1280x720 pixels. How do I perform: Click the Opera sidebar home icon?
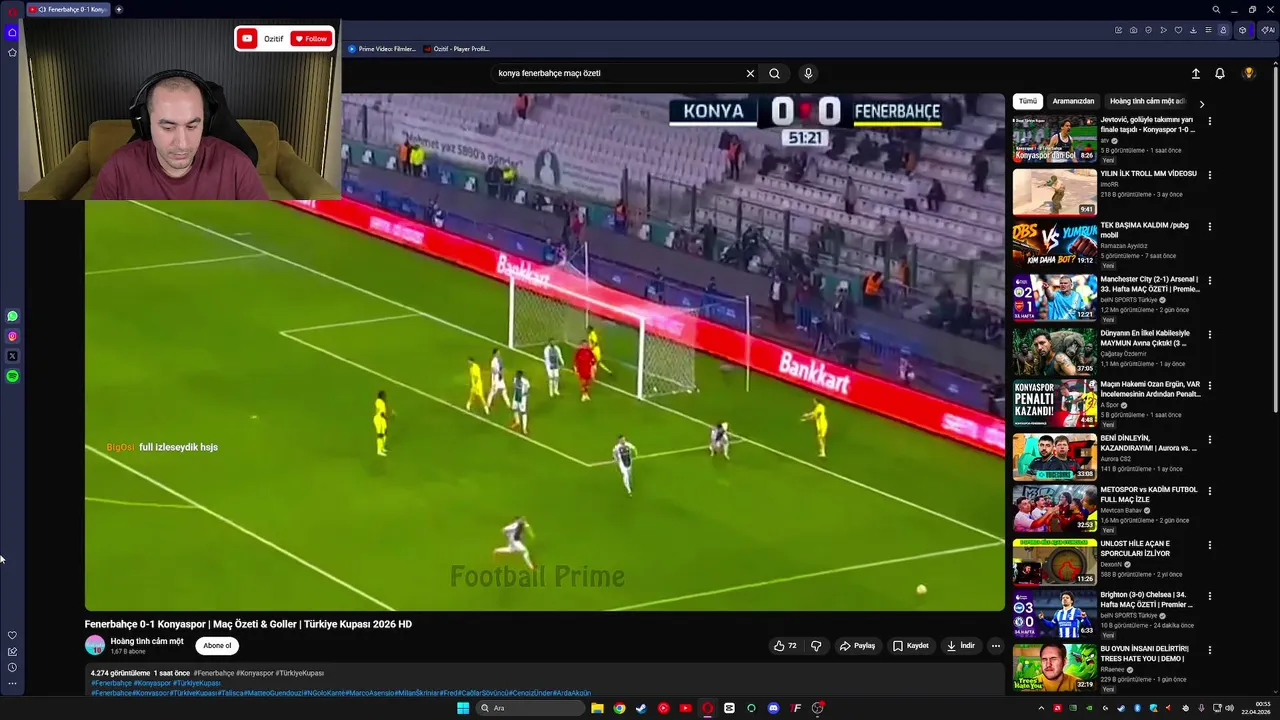pos(12,32)
